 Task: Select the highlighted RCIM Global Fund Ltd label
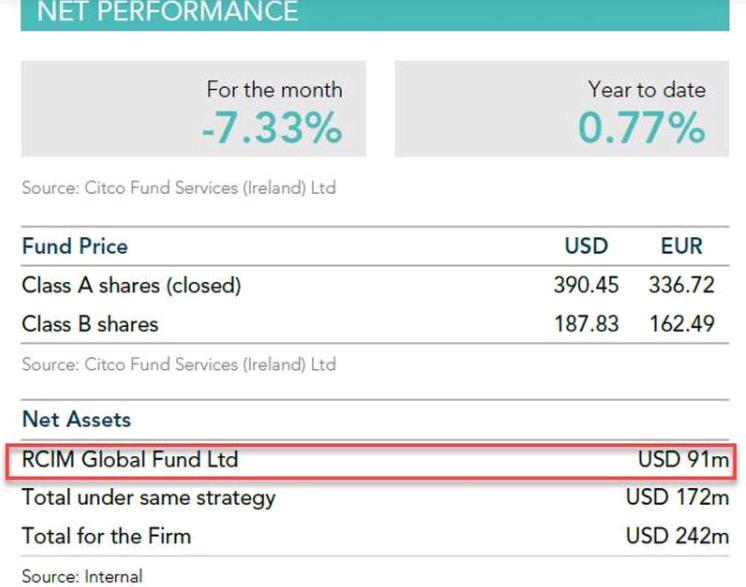click(130, 460)
